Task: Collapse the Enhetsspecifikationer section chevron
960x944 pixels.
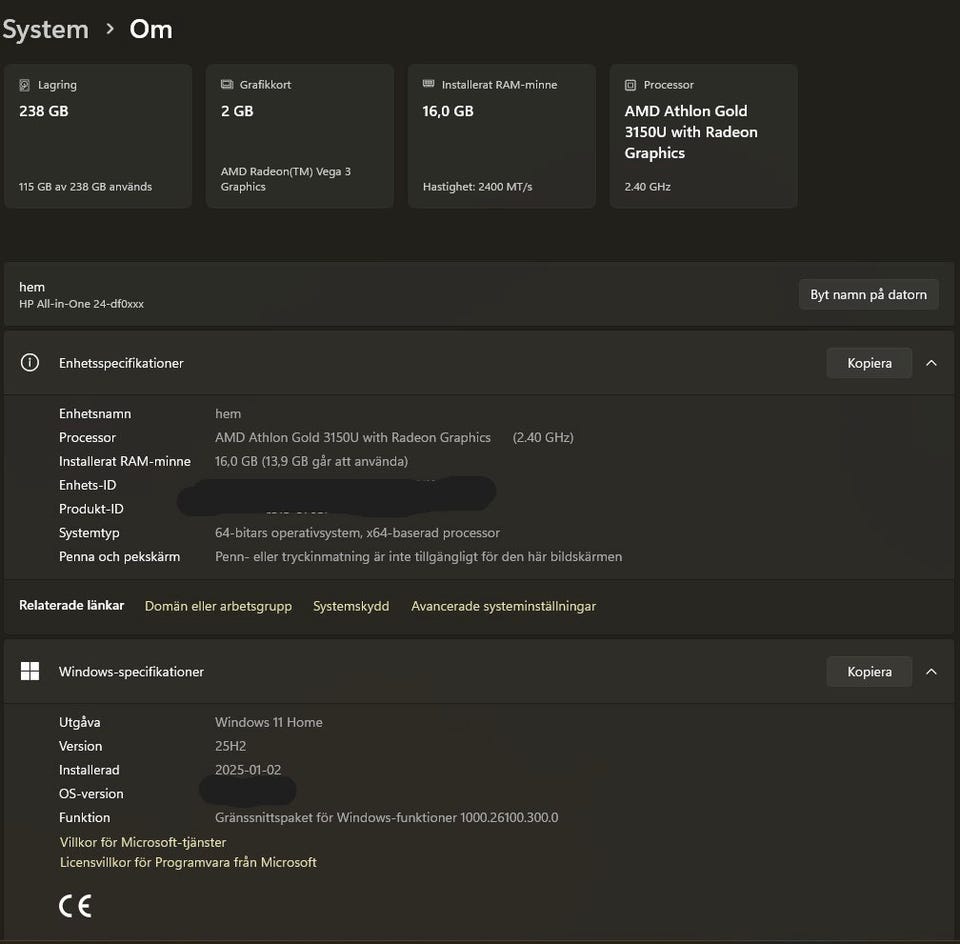Action: pos(931,363)
